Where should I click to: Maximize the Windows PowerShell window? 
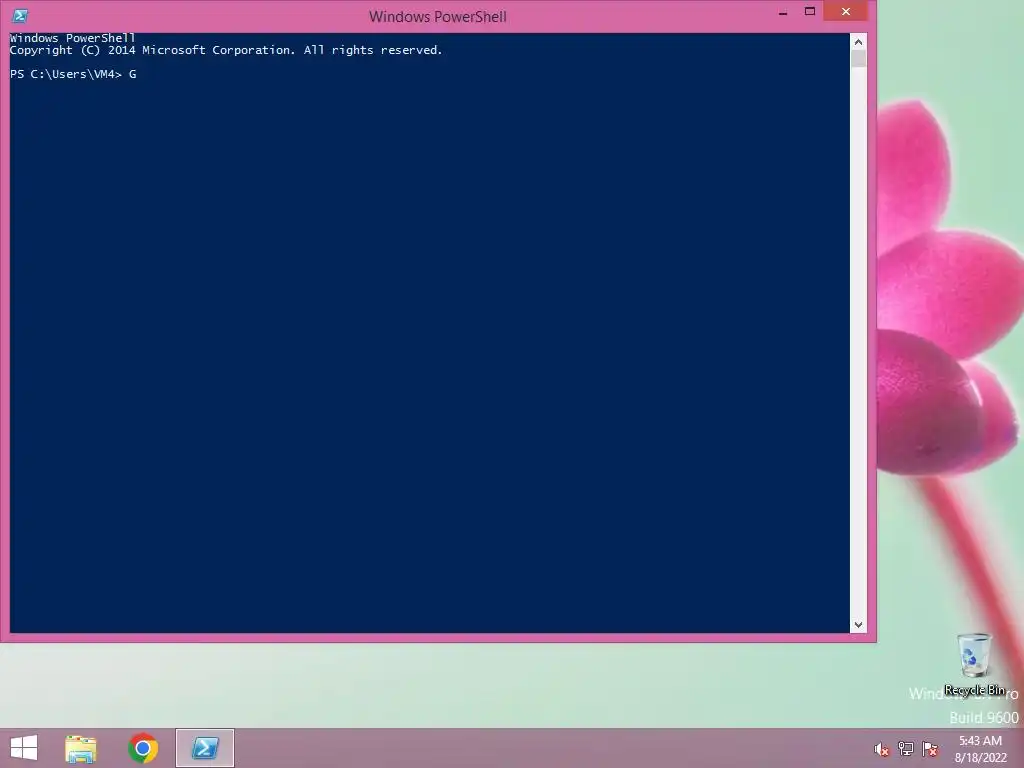coord(810,12)
